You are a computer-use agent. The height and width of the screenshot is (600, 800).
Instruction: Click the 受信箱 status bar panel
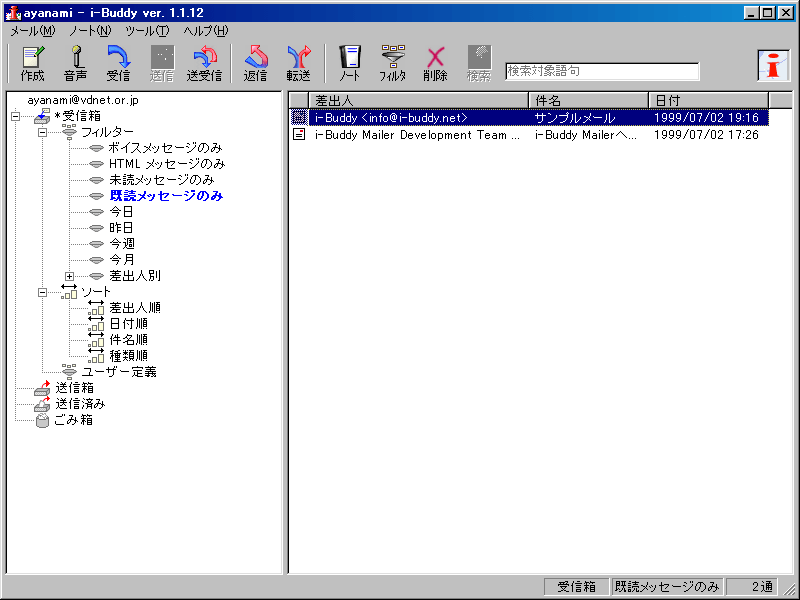click(577, 587)
